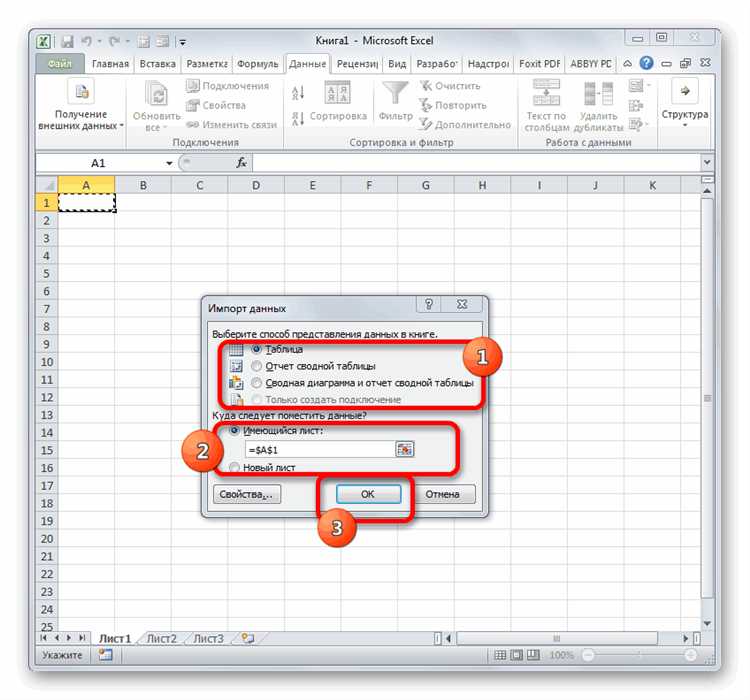Select row header 5
The width and height of the screenshot is (750, 700).
tap(46, 273)
